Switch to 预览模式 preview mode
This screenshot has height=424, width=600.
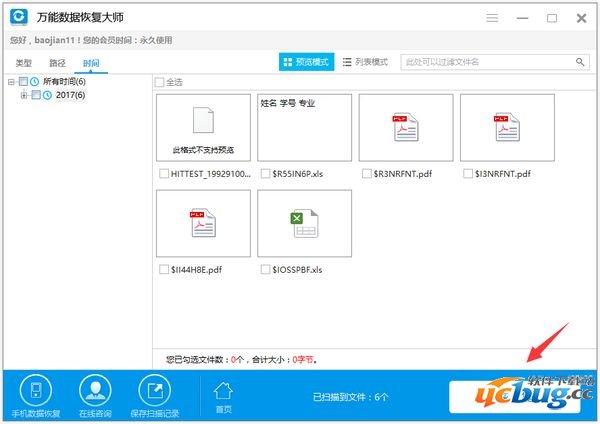pos(307,62)
